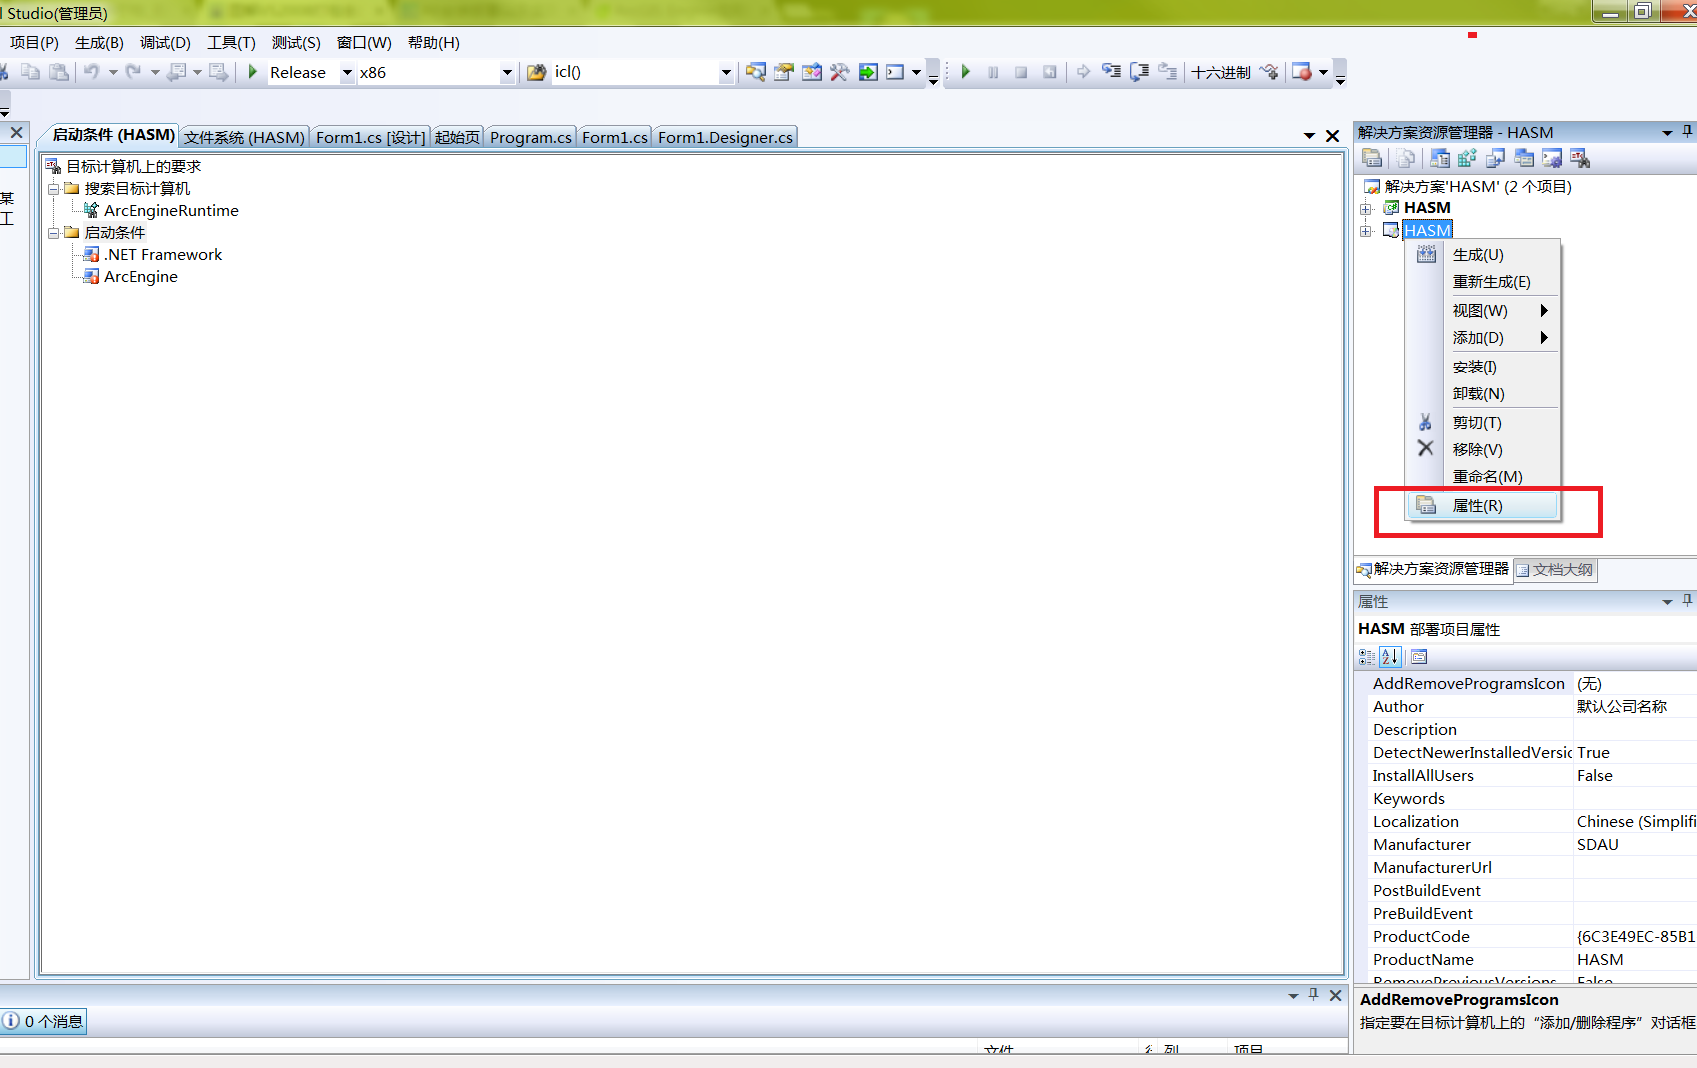
Task: Choose 安装(I) in the context menu
Action: tap(1482, 367)
